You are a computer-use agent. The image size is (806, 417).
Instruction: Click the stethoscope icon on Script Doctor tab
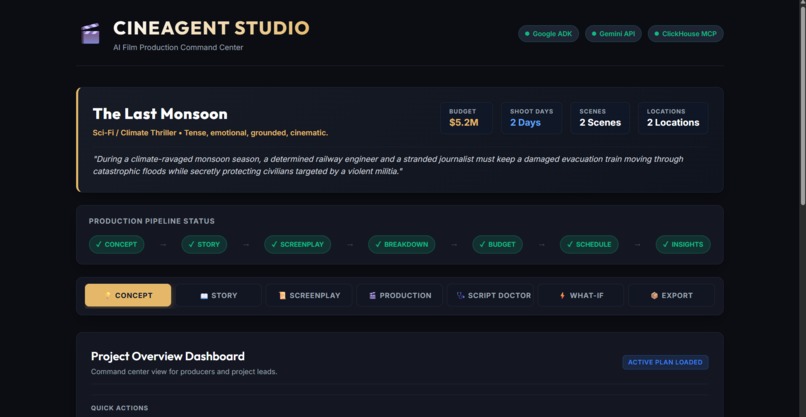tap(461, 296)
